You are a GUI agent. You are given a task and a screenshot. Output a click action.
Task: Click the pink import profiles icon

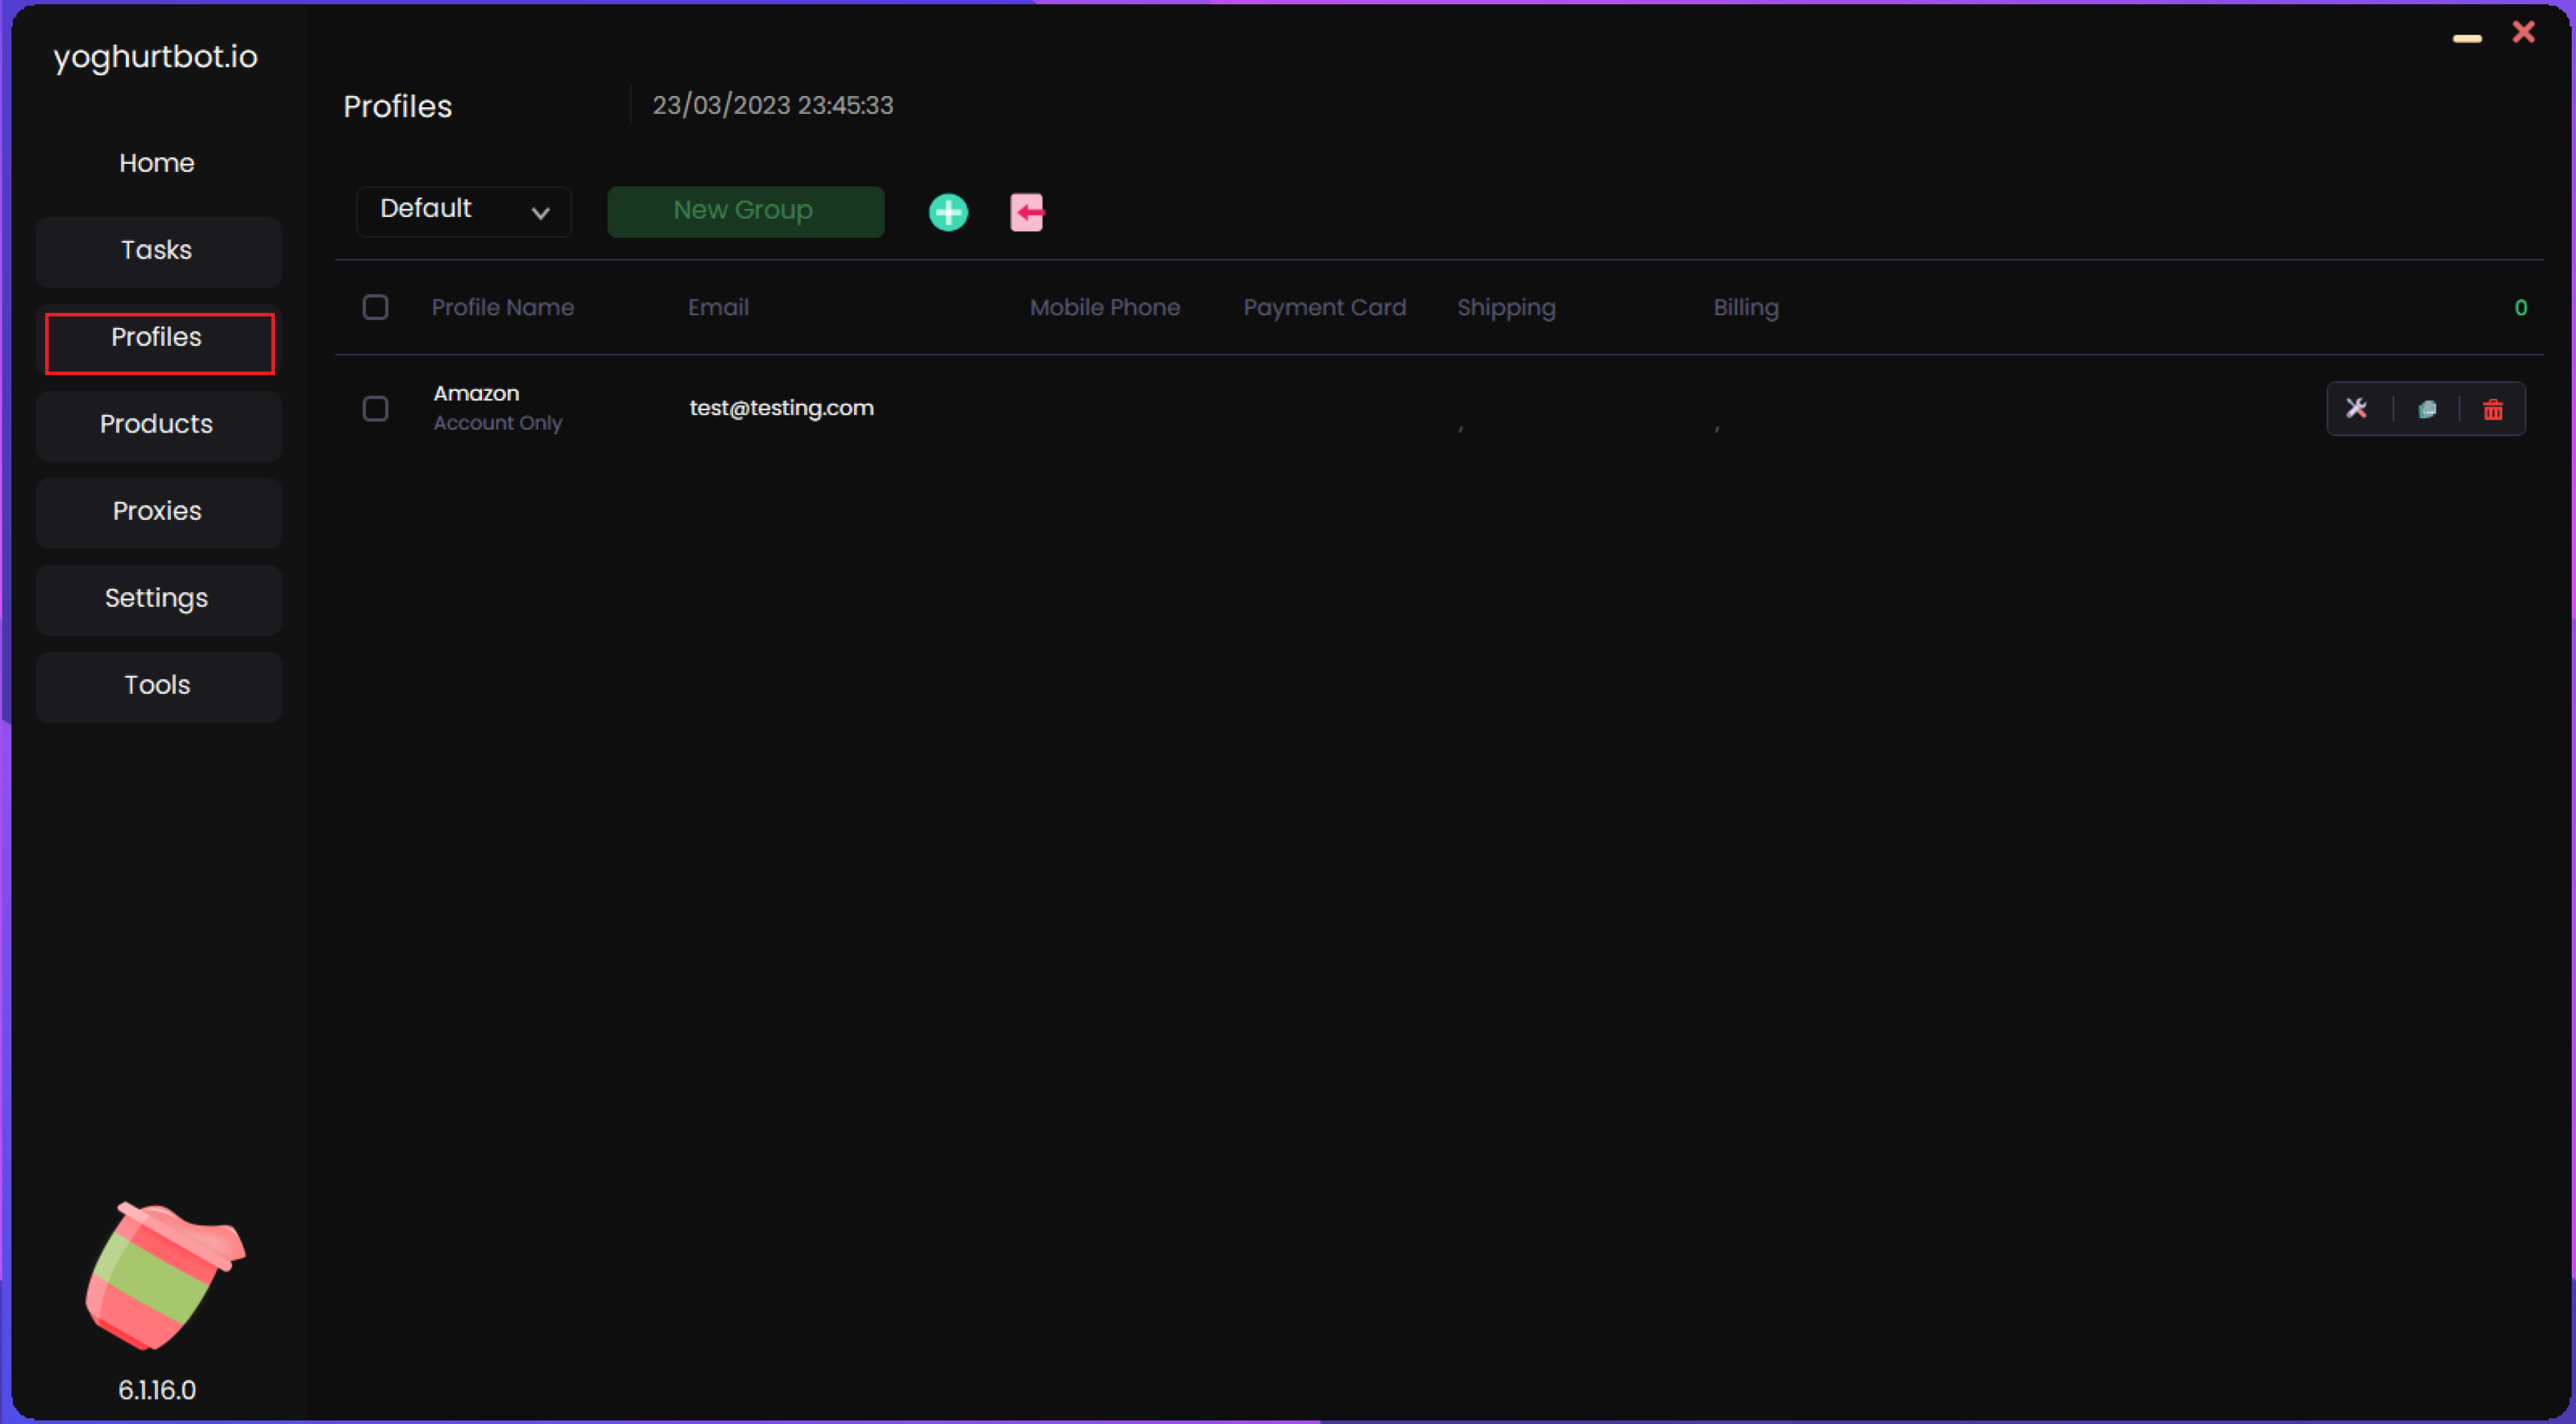[x=1026, y=212]
